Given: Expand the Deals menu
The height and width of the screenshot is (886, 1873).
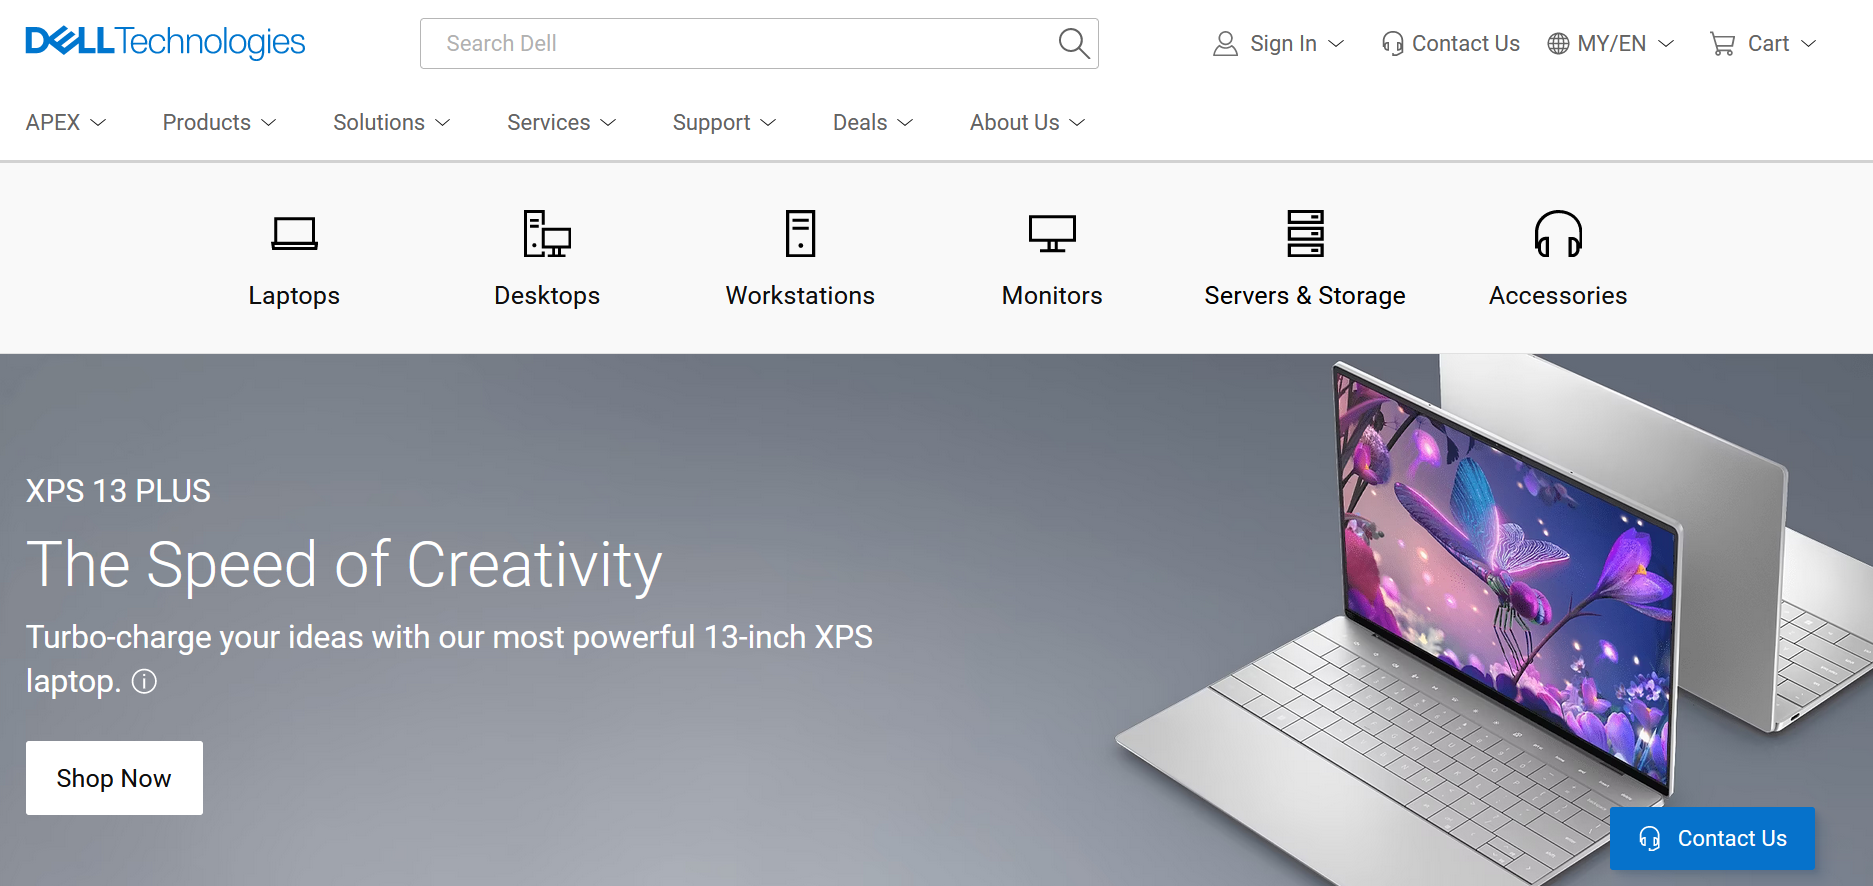Looking at the screenshot, I should pos(873,122).
